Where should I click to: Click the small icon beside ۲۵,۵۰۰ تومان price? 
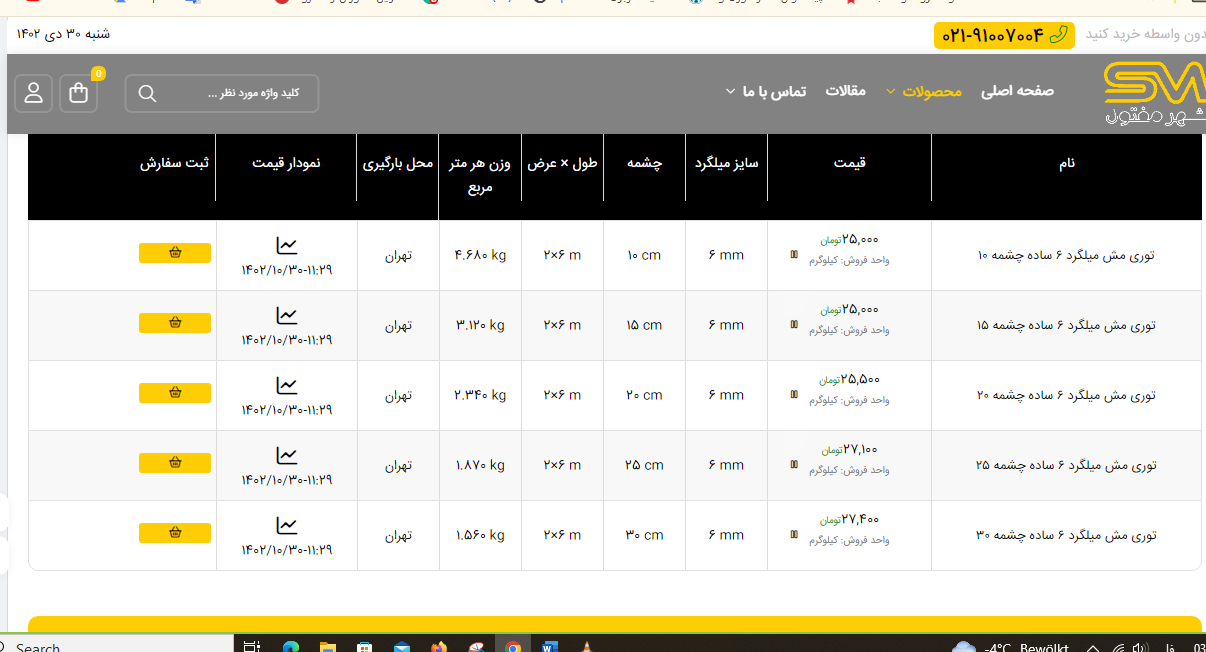pos(794,394)
